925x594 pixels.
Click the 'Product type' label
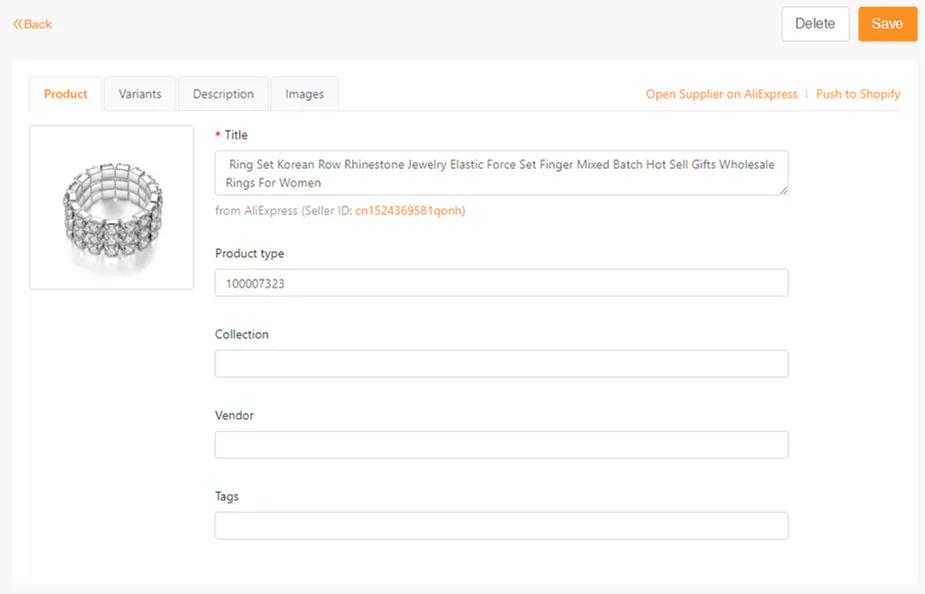(x=250, y=253)
